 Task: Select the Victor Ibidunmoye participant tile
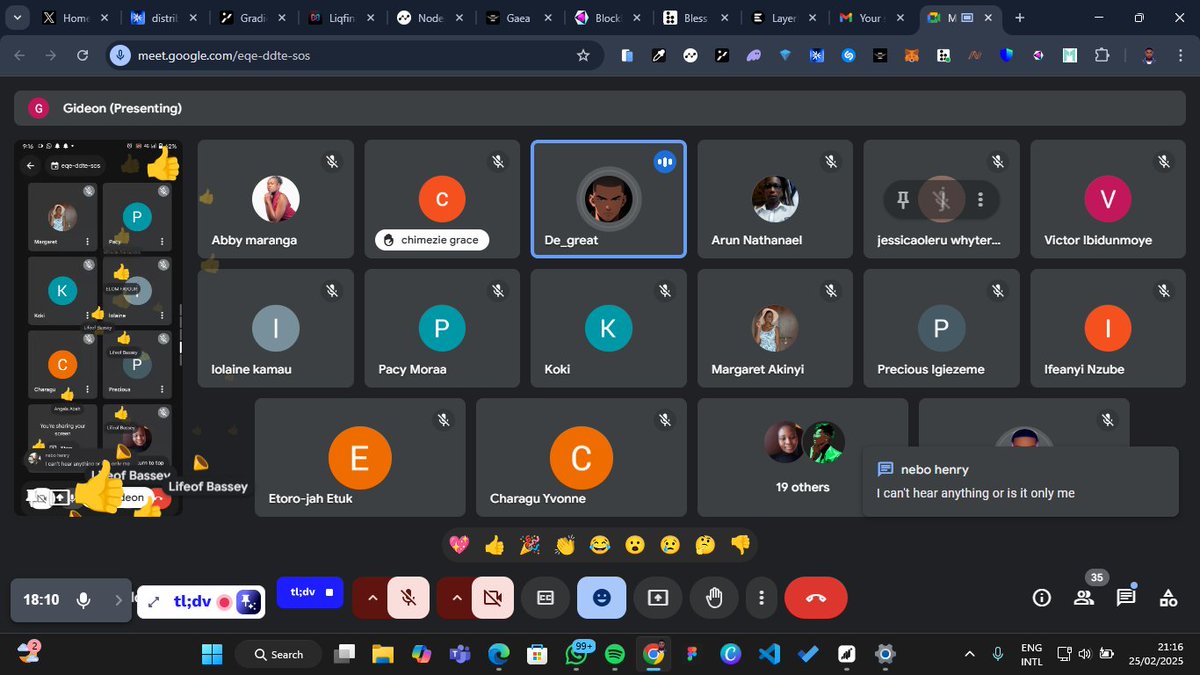[1108, 199]
